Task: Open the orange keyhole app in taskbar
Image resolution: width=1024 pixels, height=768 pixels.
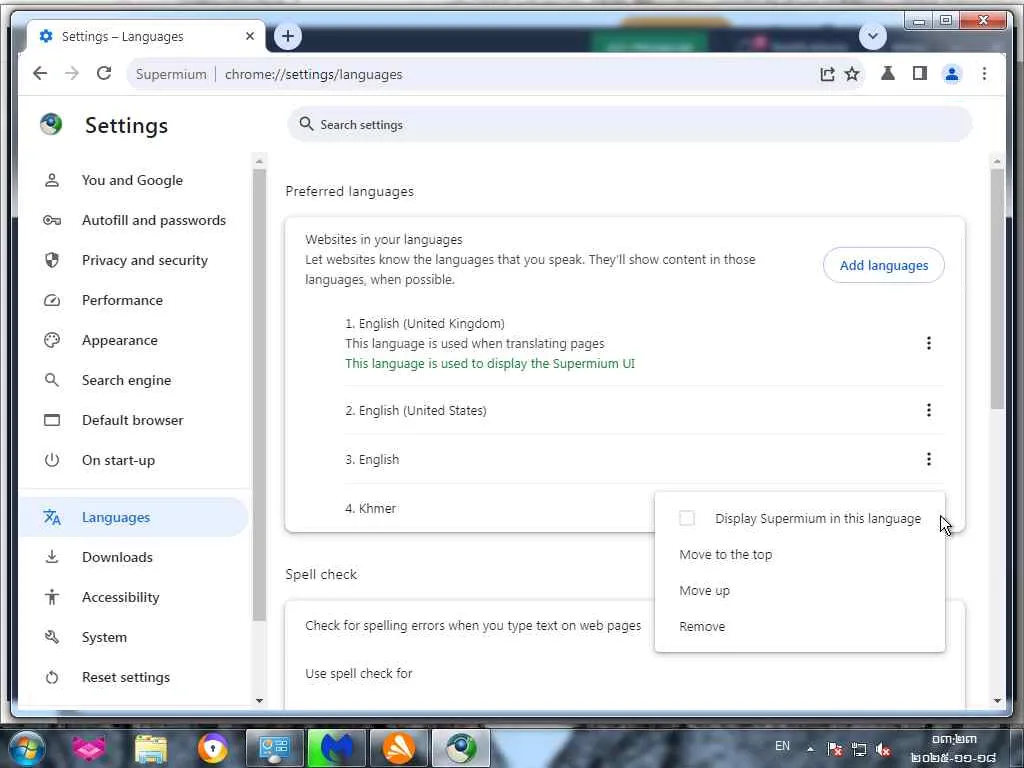Action: click(213, 748)
